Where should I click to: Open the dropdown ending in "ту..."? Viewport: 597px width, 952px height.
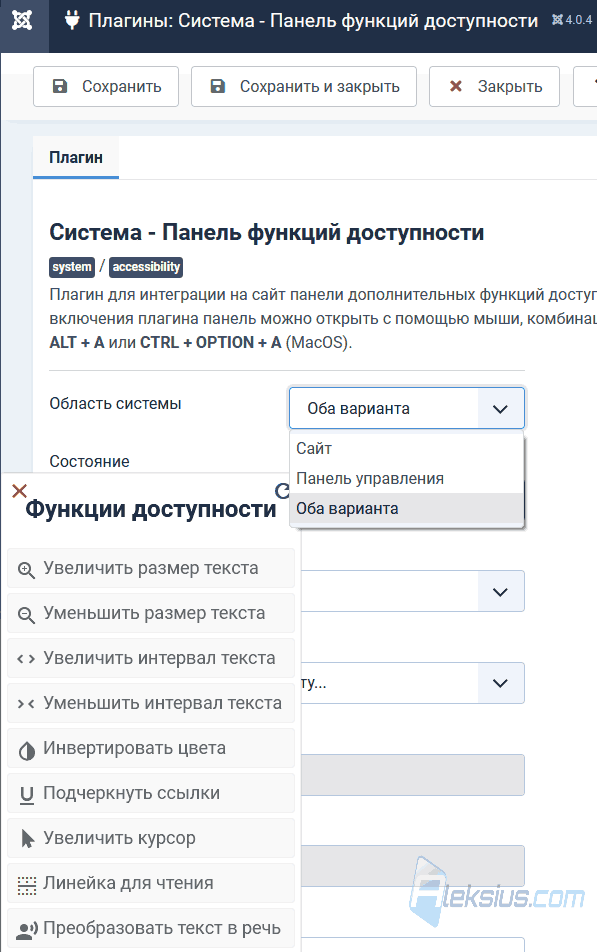pos(413,683)
